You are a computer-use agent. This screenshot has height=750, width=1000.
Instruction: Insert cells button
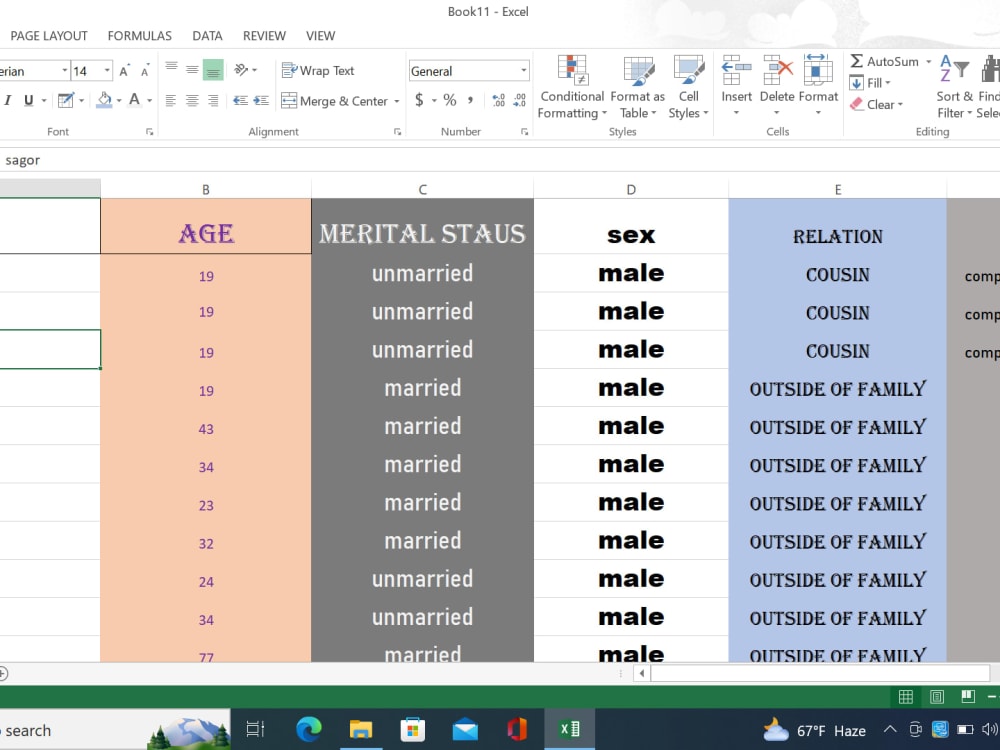(737, 85)
